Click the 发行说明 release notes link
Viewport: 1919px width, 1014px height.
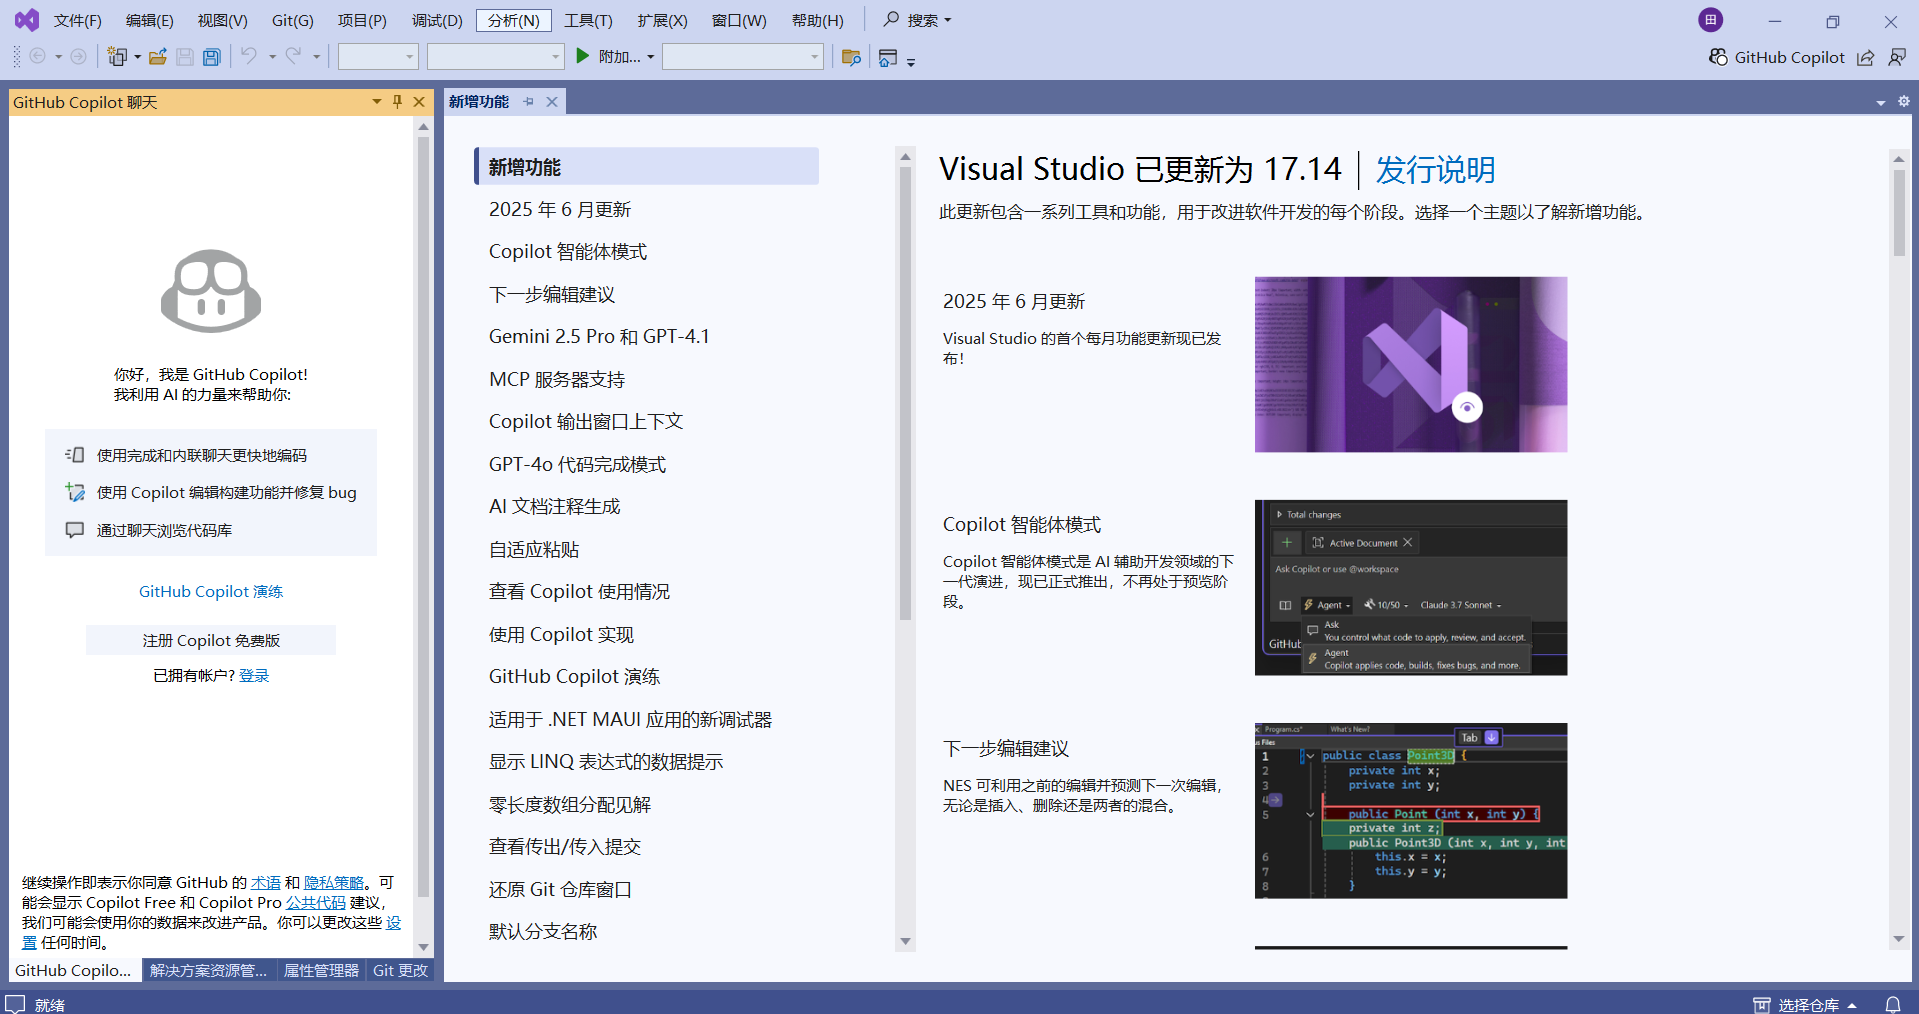(x=1435, y=170)
